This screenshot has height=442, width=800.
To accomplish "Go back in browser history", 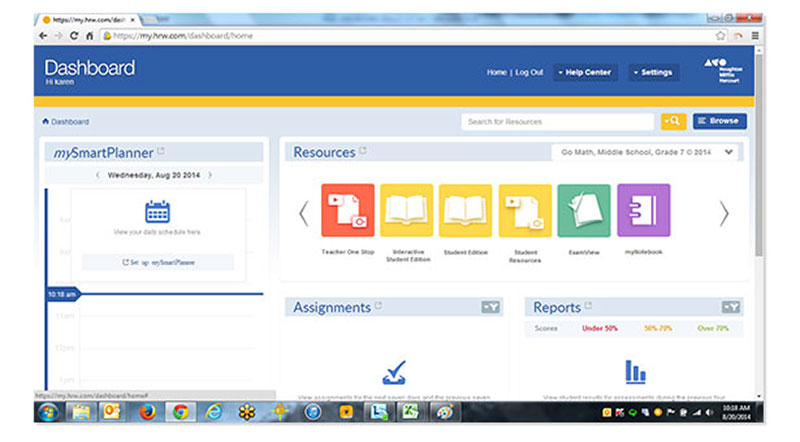I will 43,36.
